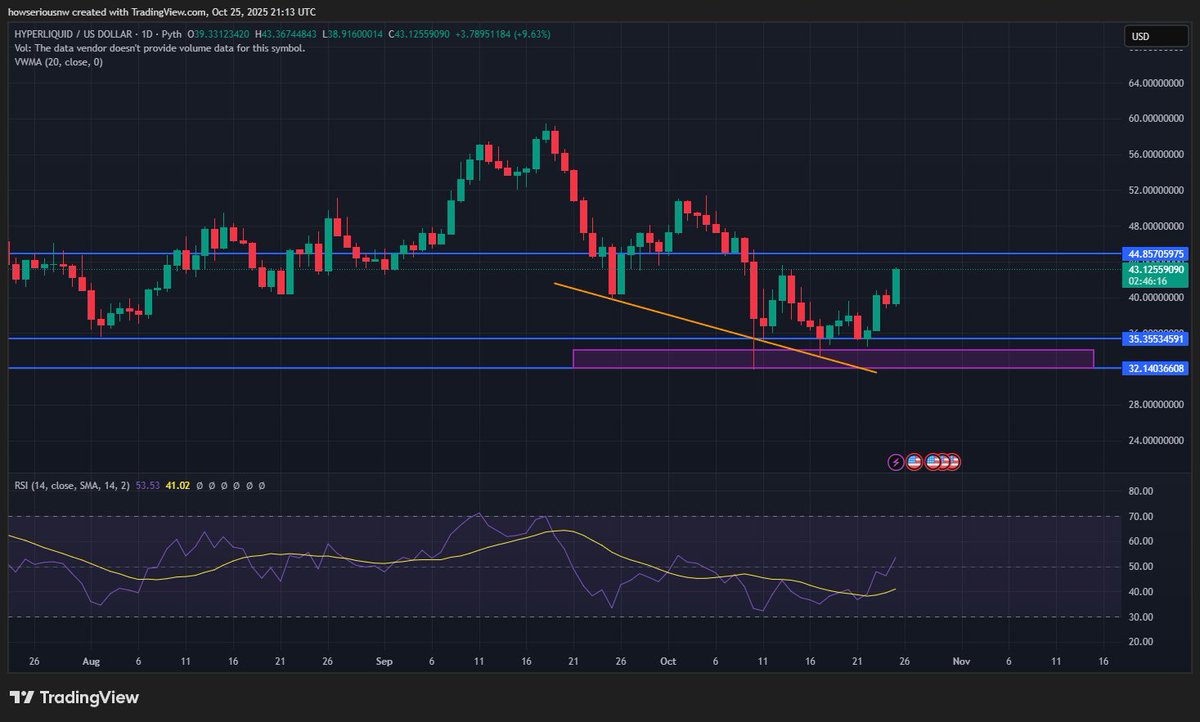Click the 56.00000000 price axis label
The height and width of the screenshot is (722, 1200).
click(1157, 154)
